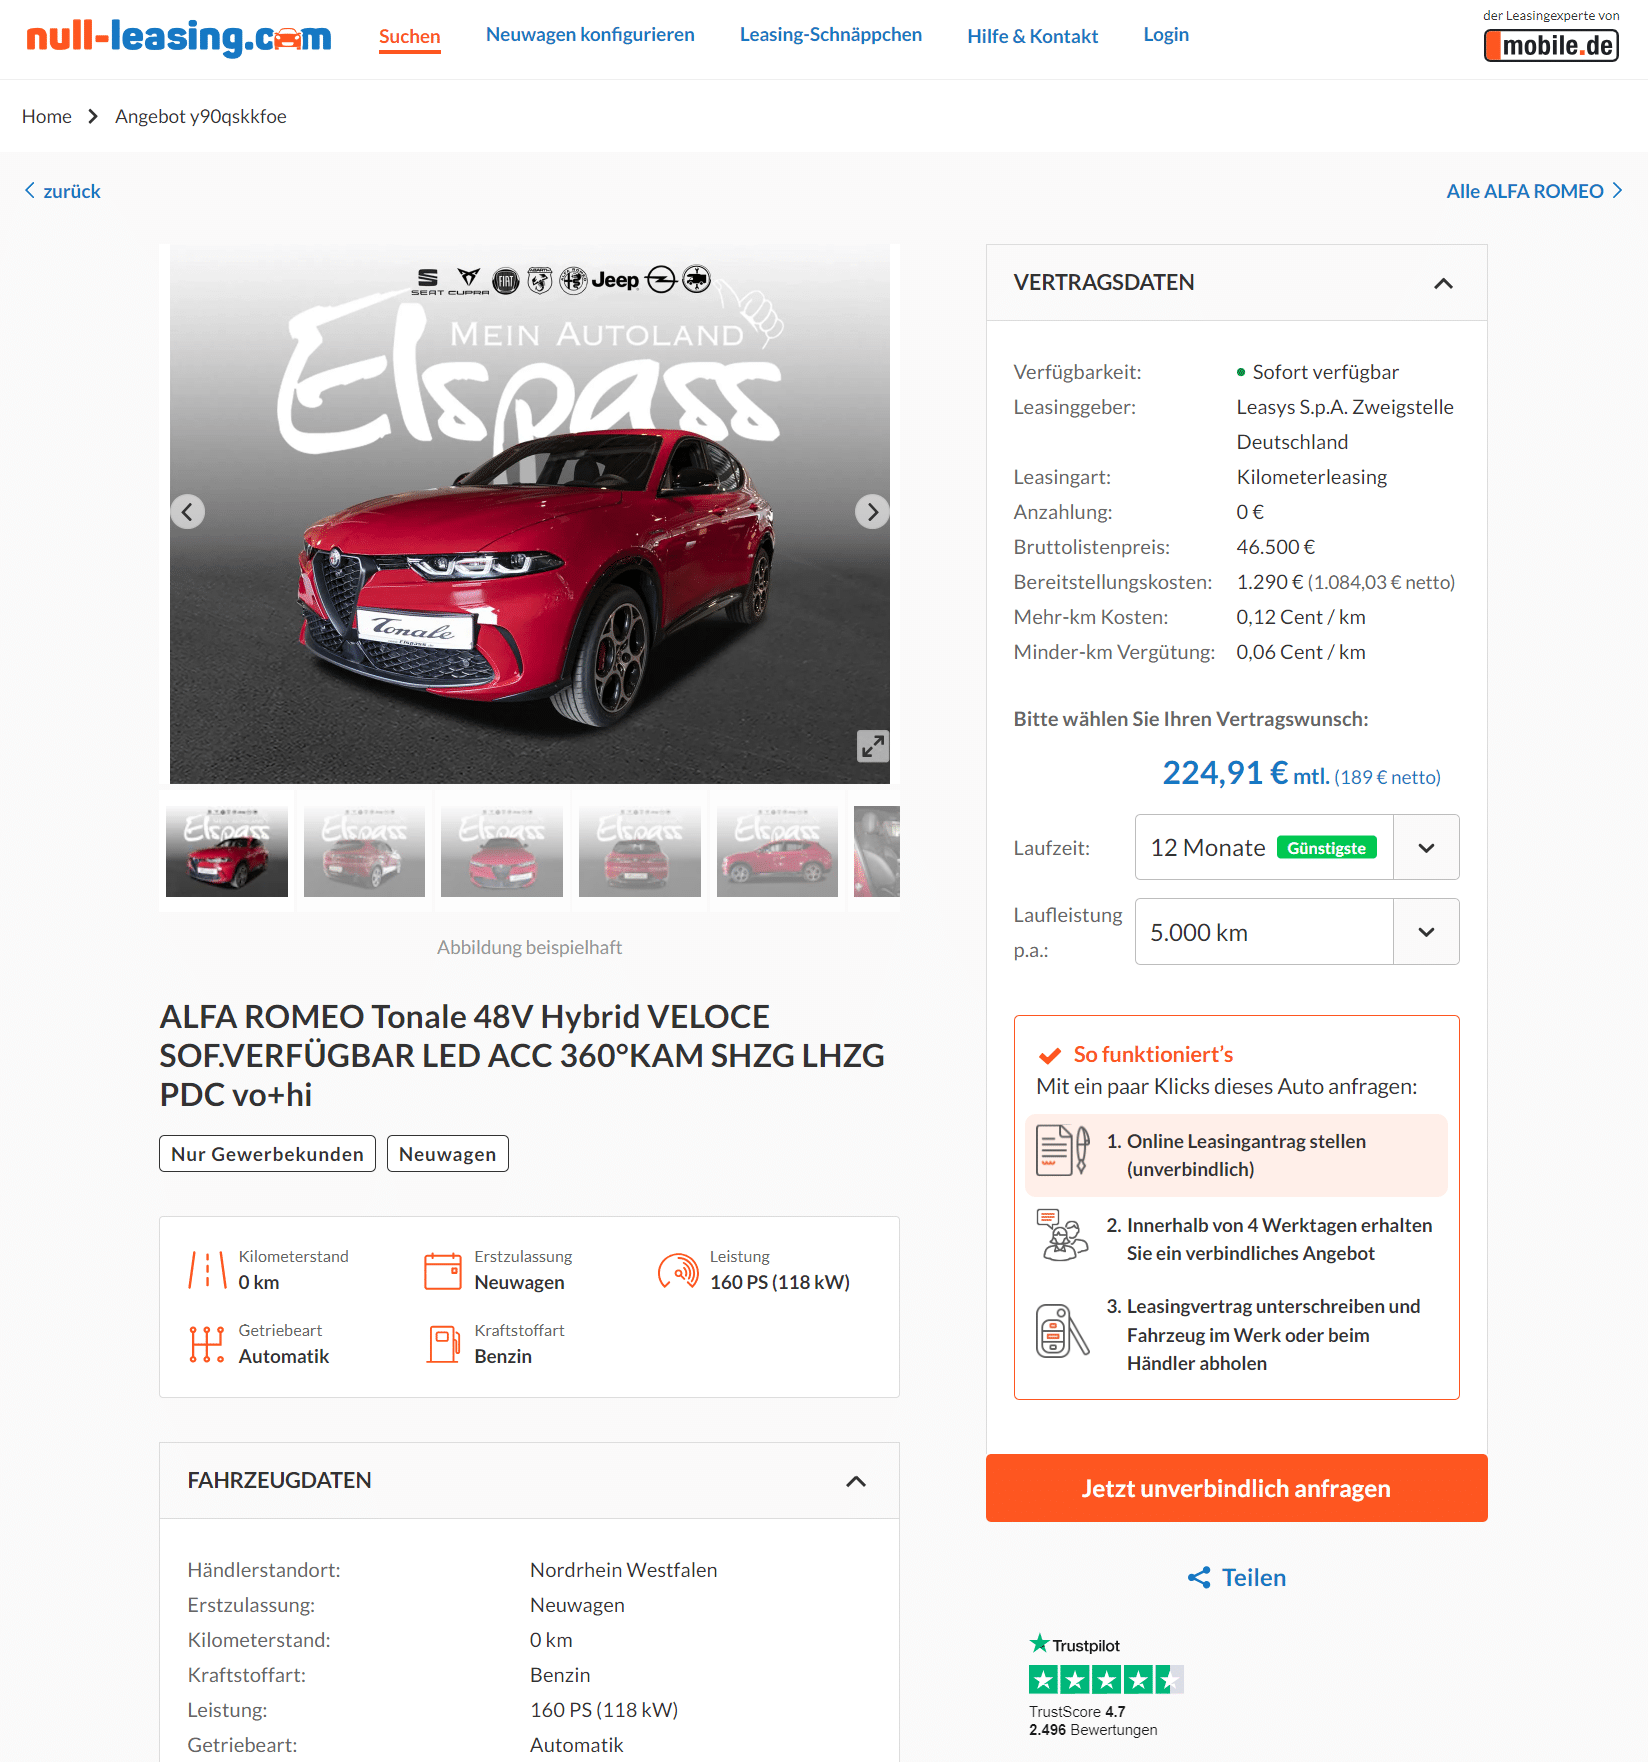
Task: Go to Leasing-Schnäppchen in the navigation
Action: (x=831, y=34)
